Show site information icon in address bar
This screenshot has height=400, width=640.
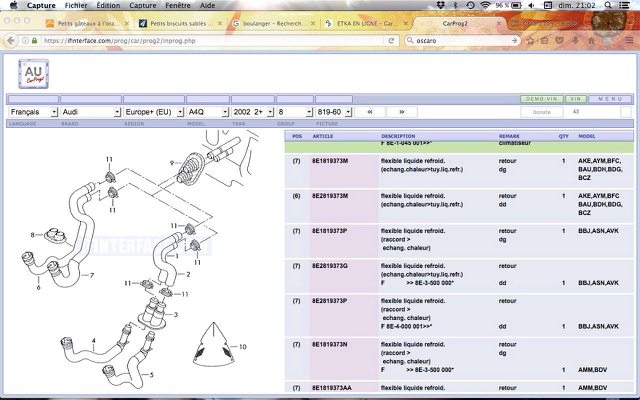pyautogui.click(x=25, y=40)
